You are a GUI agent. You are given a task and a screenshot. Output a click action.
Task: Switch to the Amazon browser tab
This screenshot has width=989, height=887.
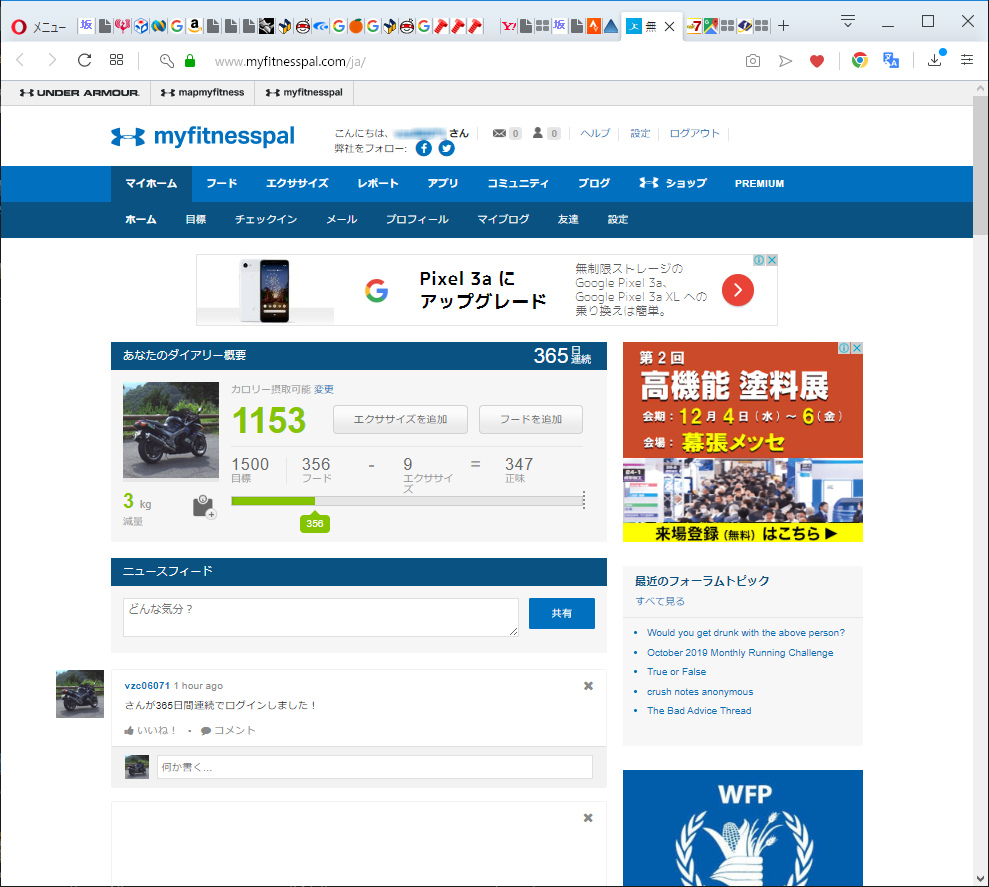(195, 26)
